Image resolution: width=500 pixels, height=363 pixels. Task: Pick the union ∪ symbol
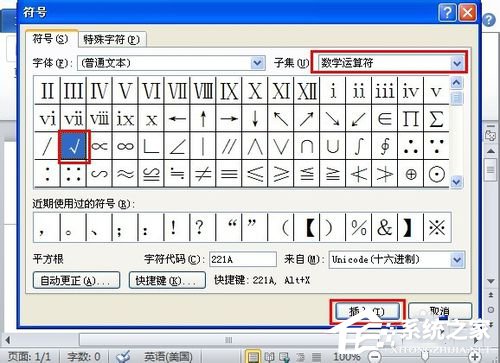pyautogui.click(x=333, y=146)
